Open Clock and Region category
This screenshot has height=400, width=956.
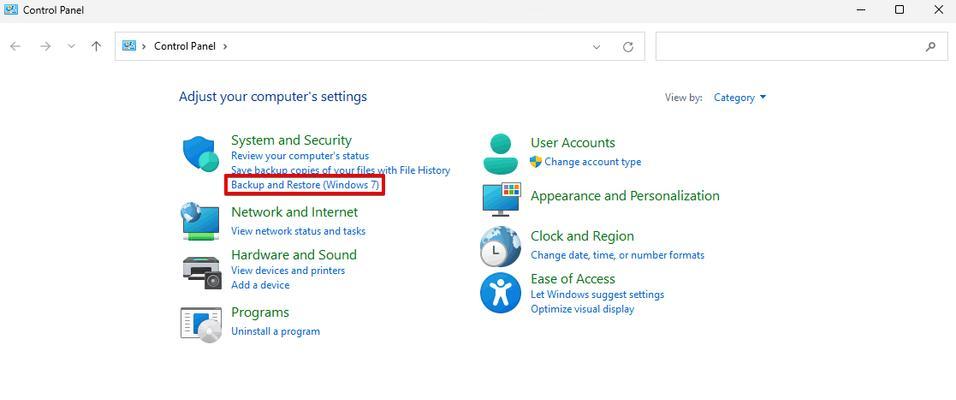[x=582, y=236]
